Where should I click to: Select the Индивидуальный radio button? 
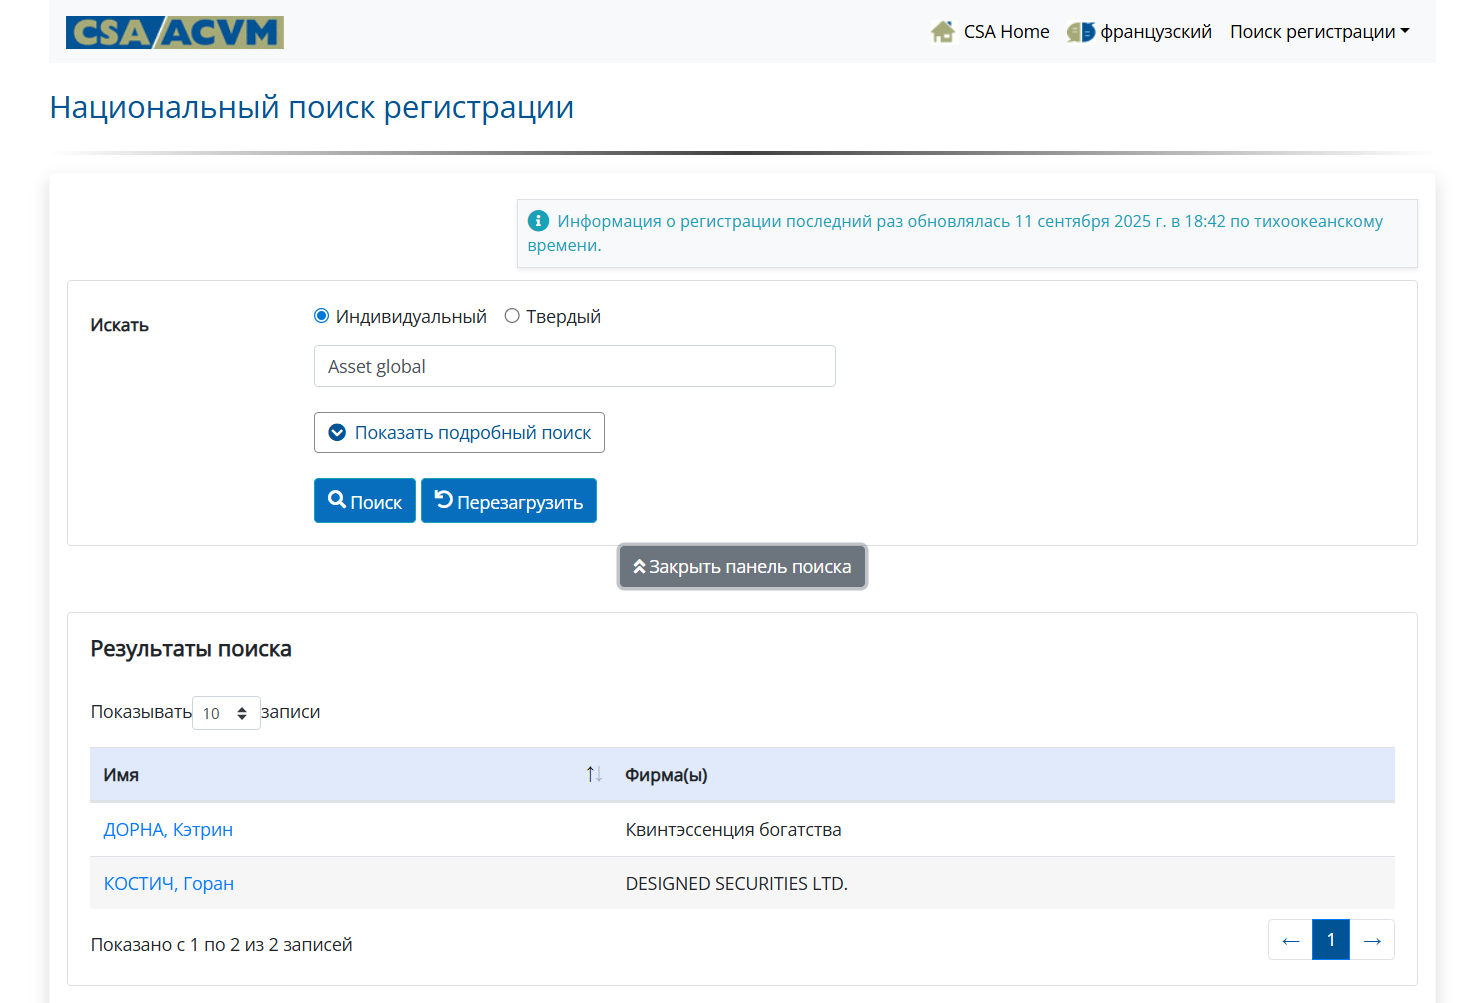pyautogui.click(x=321, y=316)
